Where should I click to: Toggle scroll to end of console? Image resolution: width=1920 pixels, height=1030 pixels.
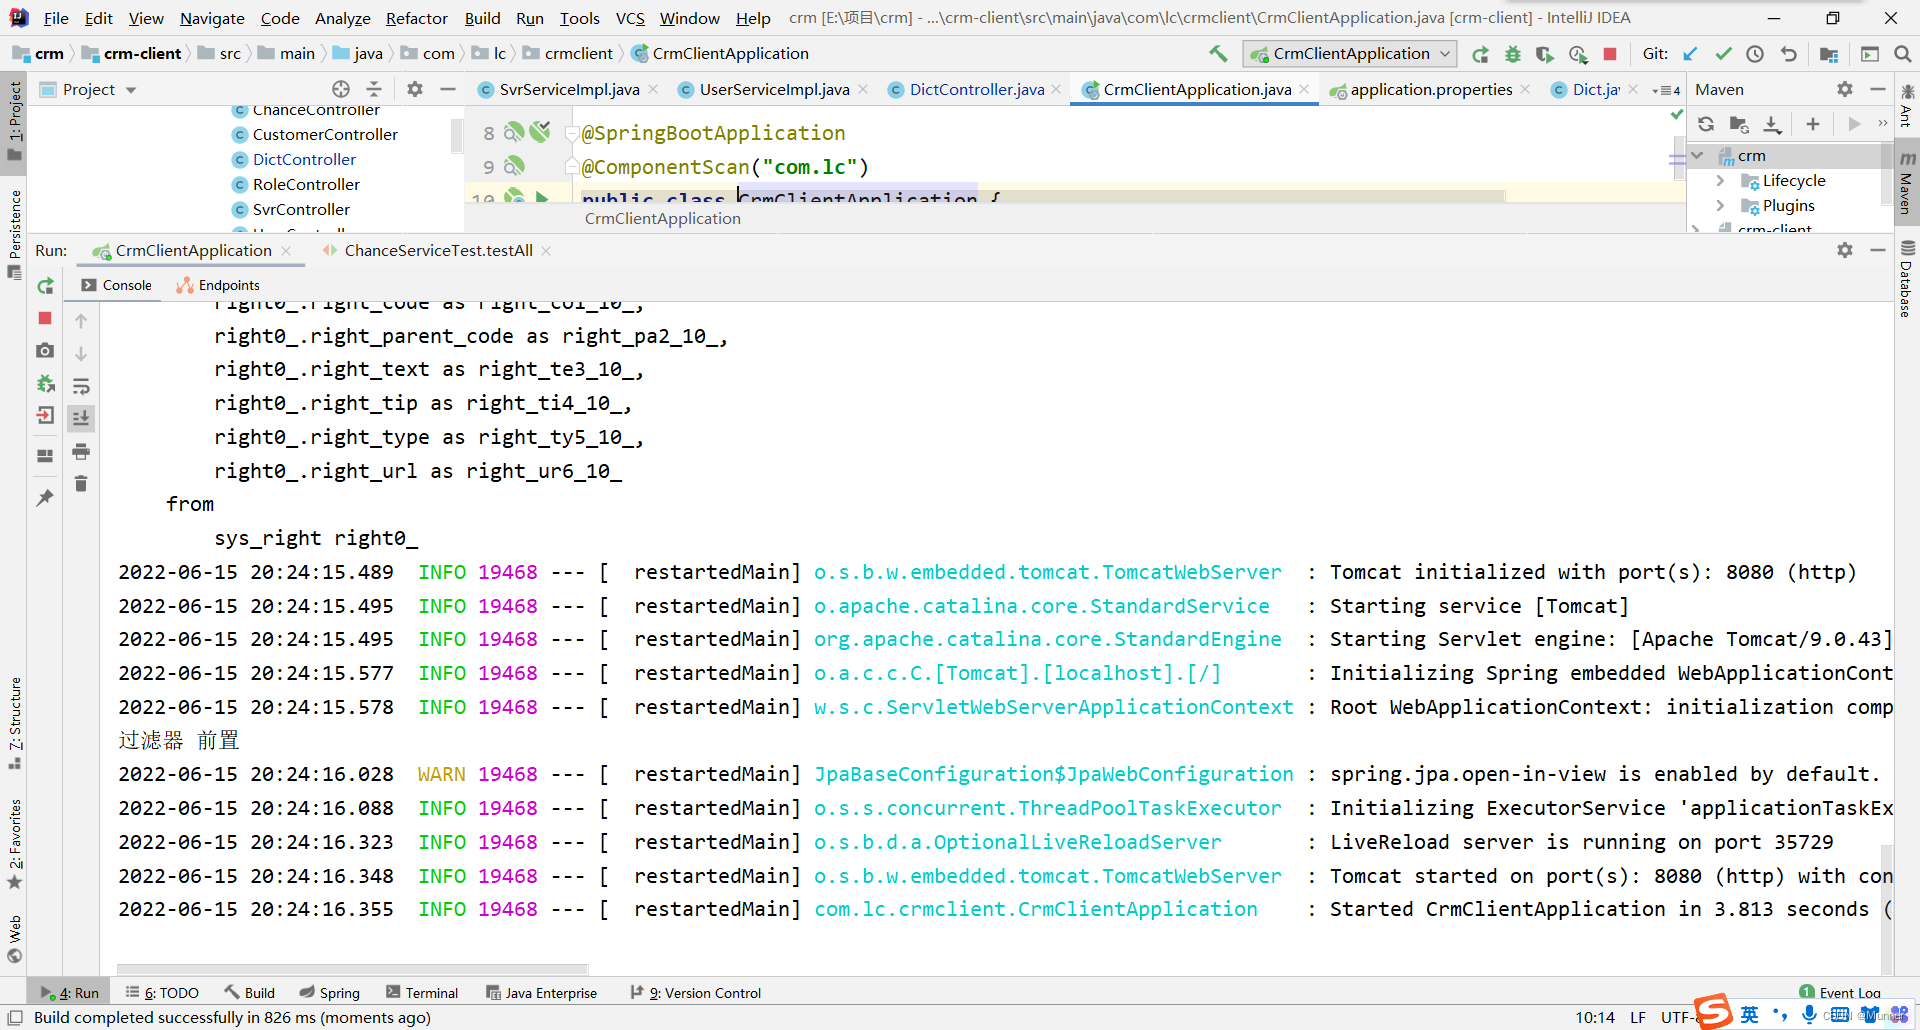(x=81, y=418)
